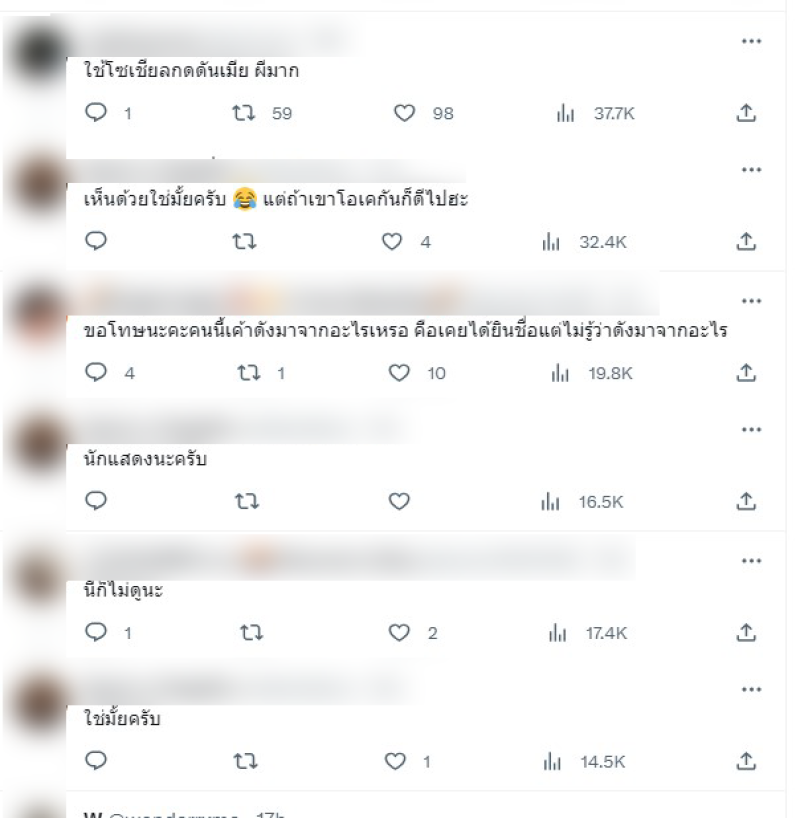Open more options on the 32.4K-view tweet
Screen dimensions: 800x818
(x=751, y=170)
